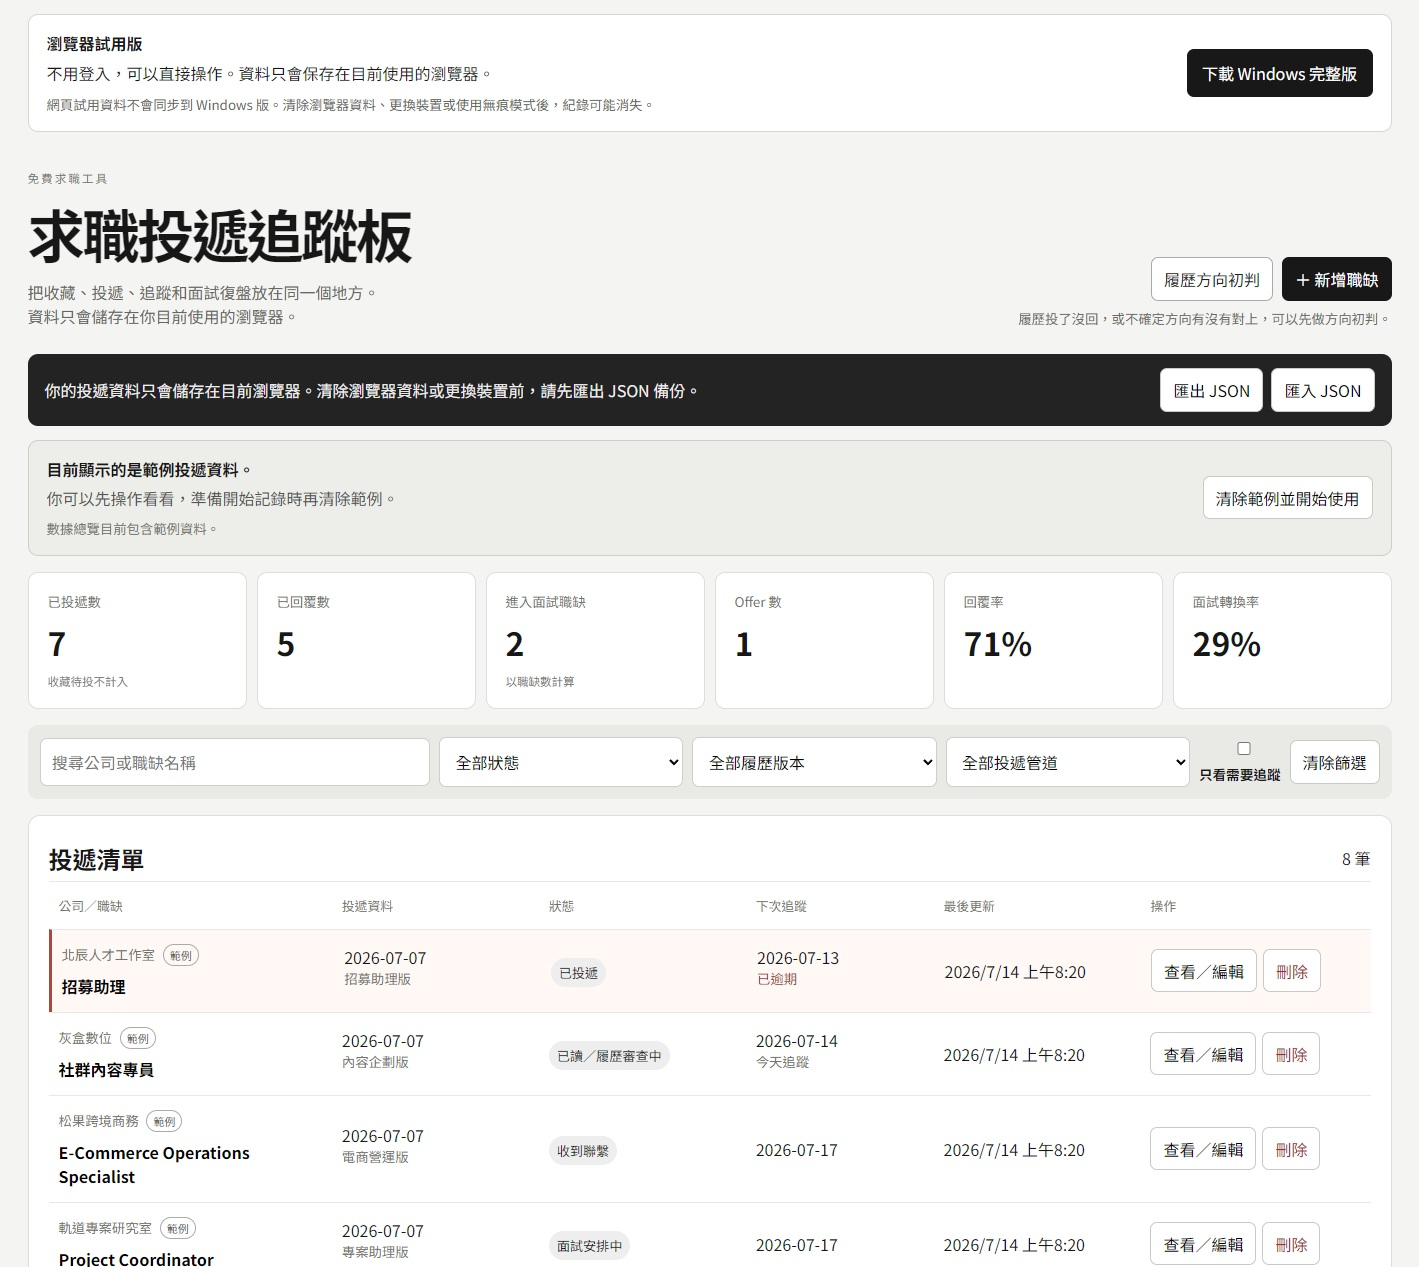Click the Project Coordinator job title

tap(136, 1259)
